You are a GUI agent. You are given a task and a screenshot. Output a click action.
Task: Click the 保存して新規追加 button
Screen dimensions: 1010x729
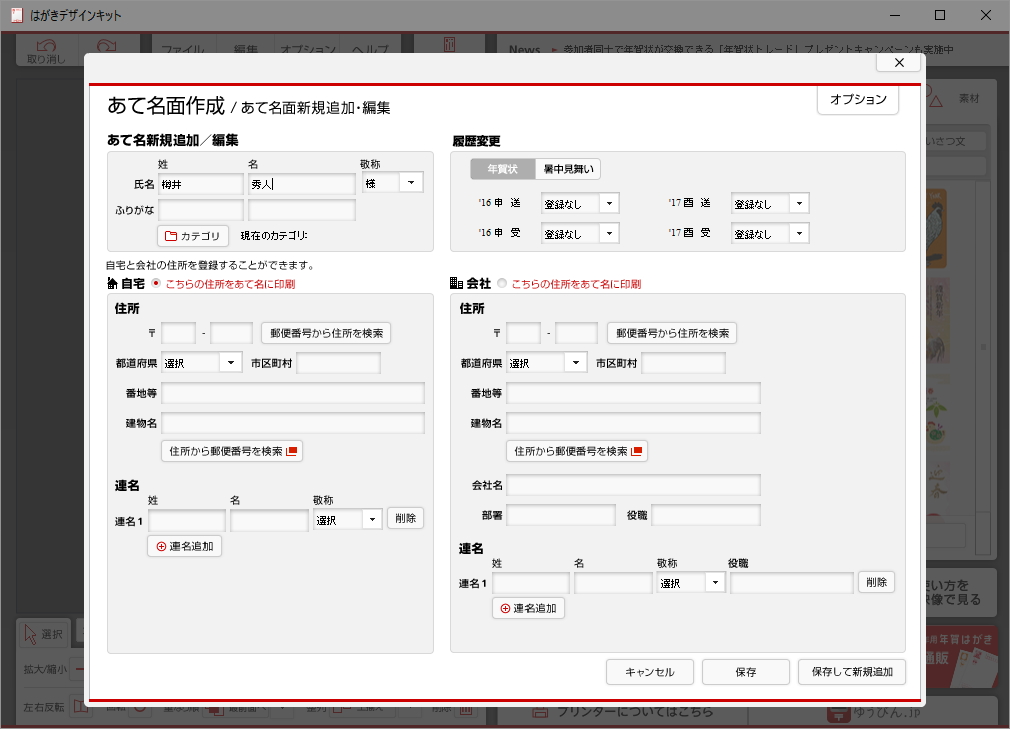851,672
